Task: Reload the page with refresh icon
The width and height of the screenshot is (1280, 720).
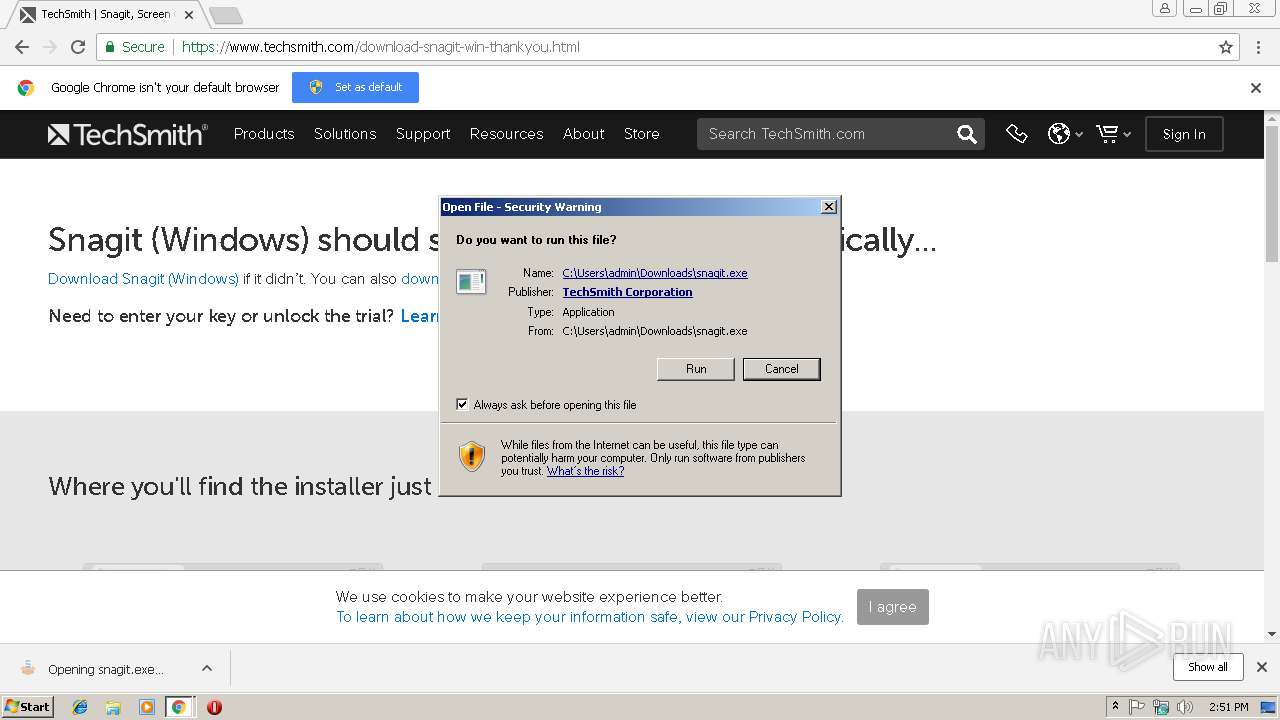Action: [x=78, y=47]
